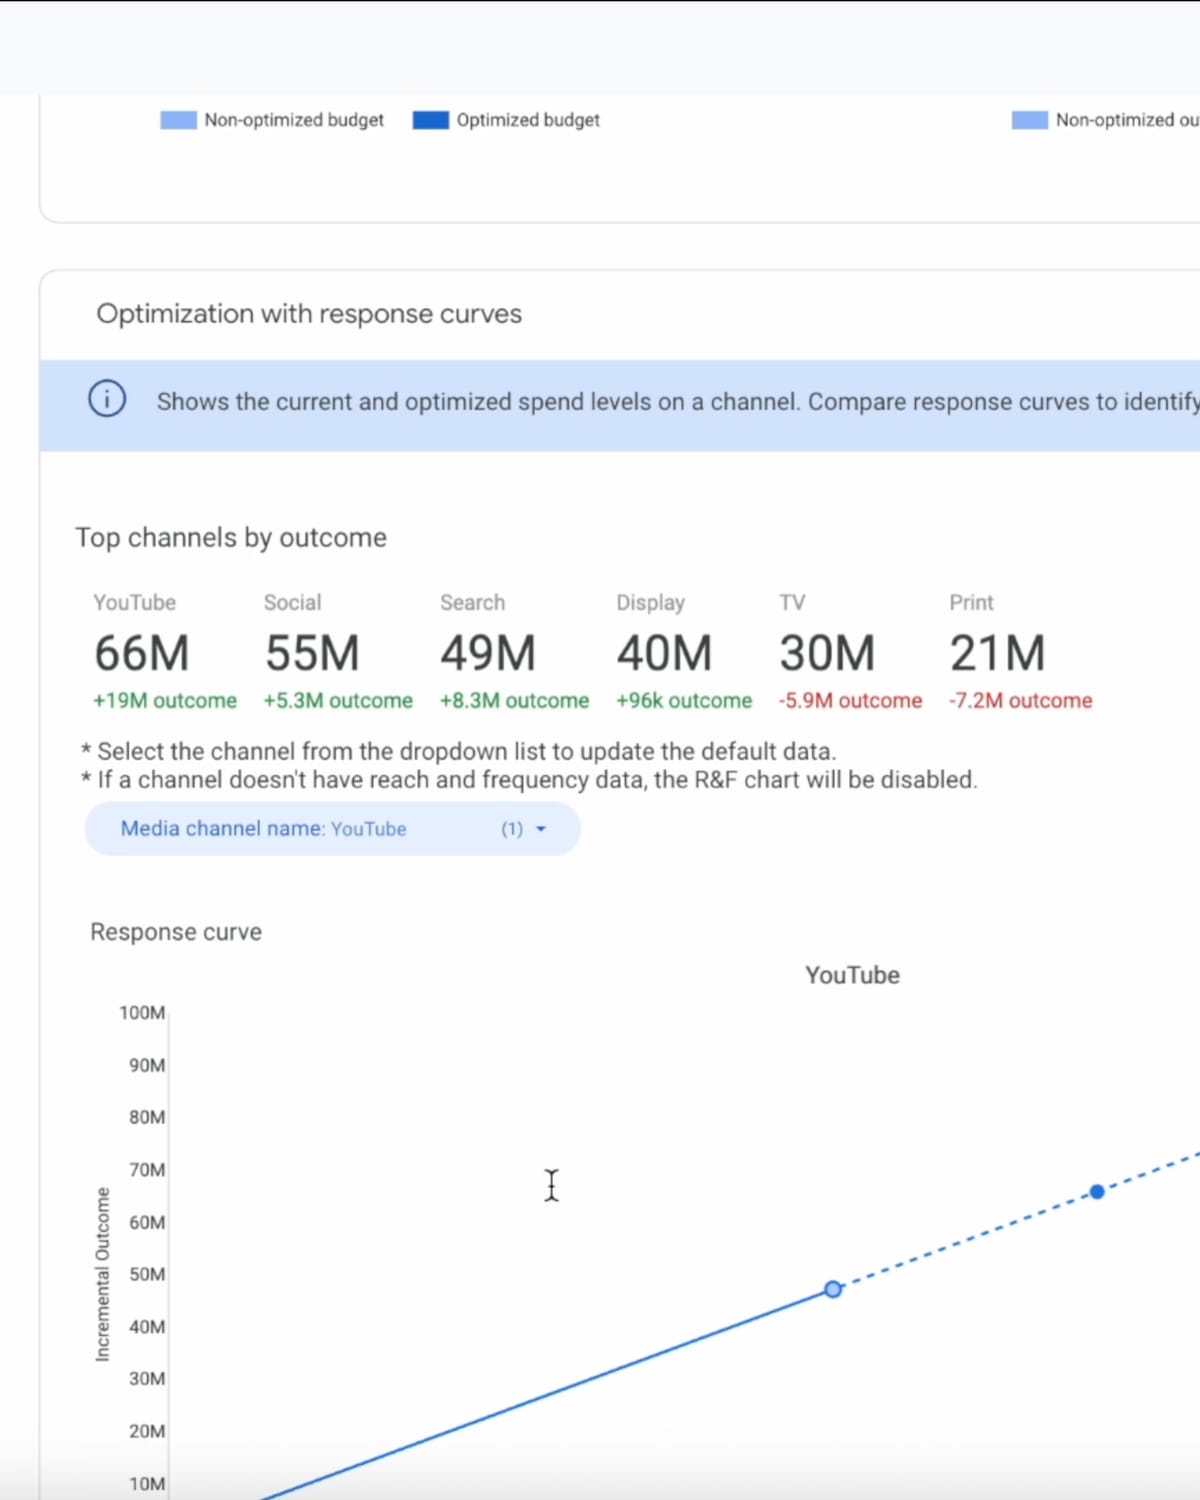Image resolution: width=1200 pixels, height=1500 pixels.
Task: Click the dark blue Optimized budget legend swatch
Action: 429,119
